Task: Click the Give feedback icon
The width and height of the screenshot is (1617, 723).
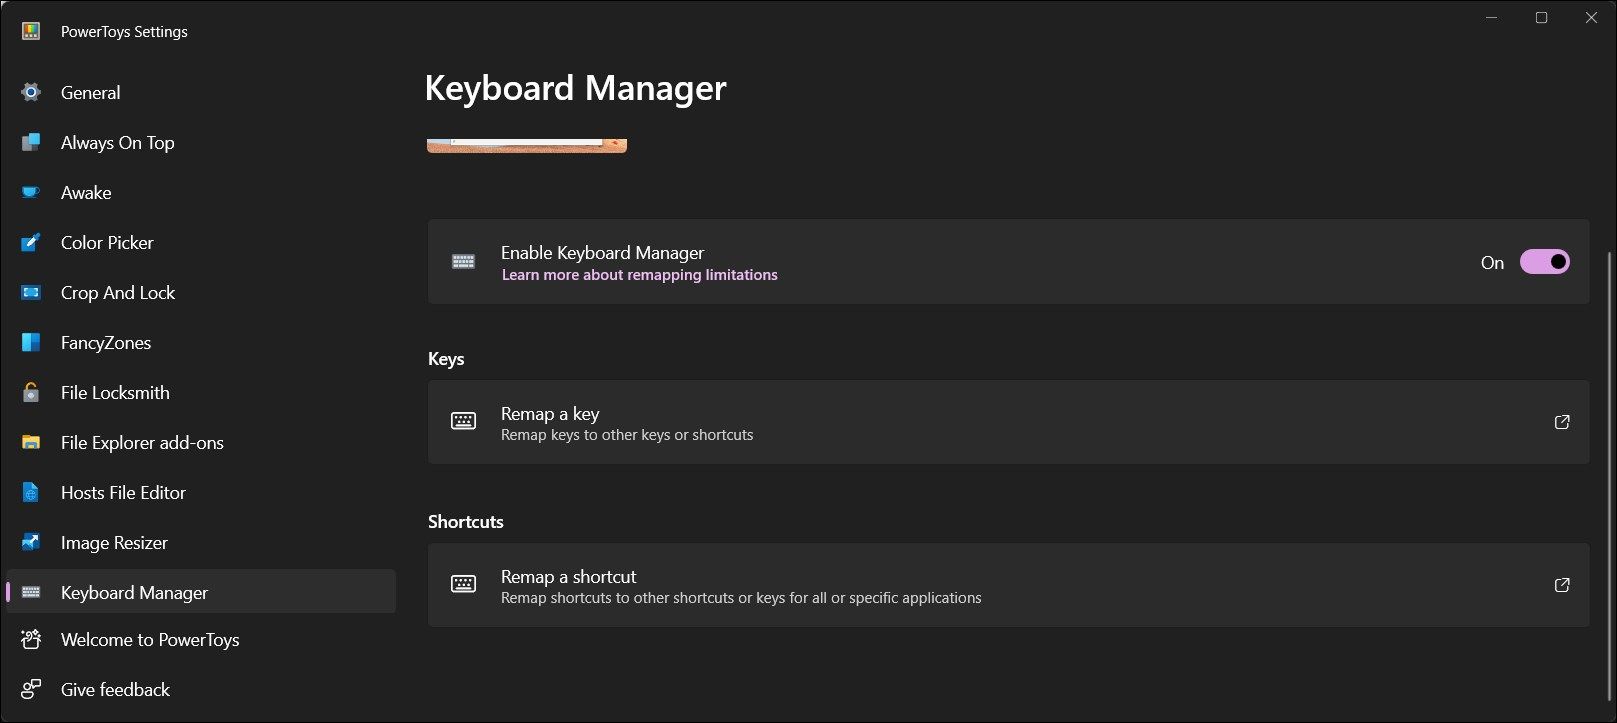Action: click(31, 689)
